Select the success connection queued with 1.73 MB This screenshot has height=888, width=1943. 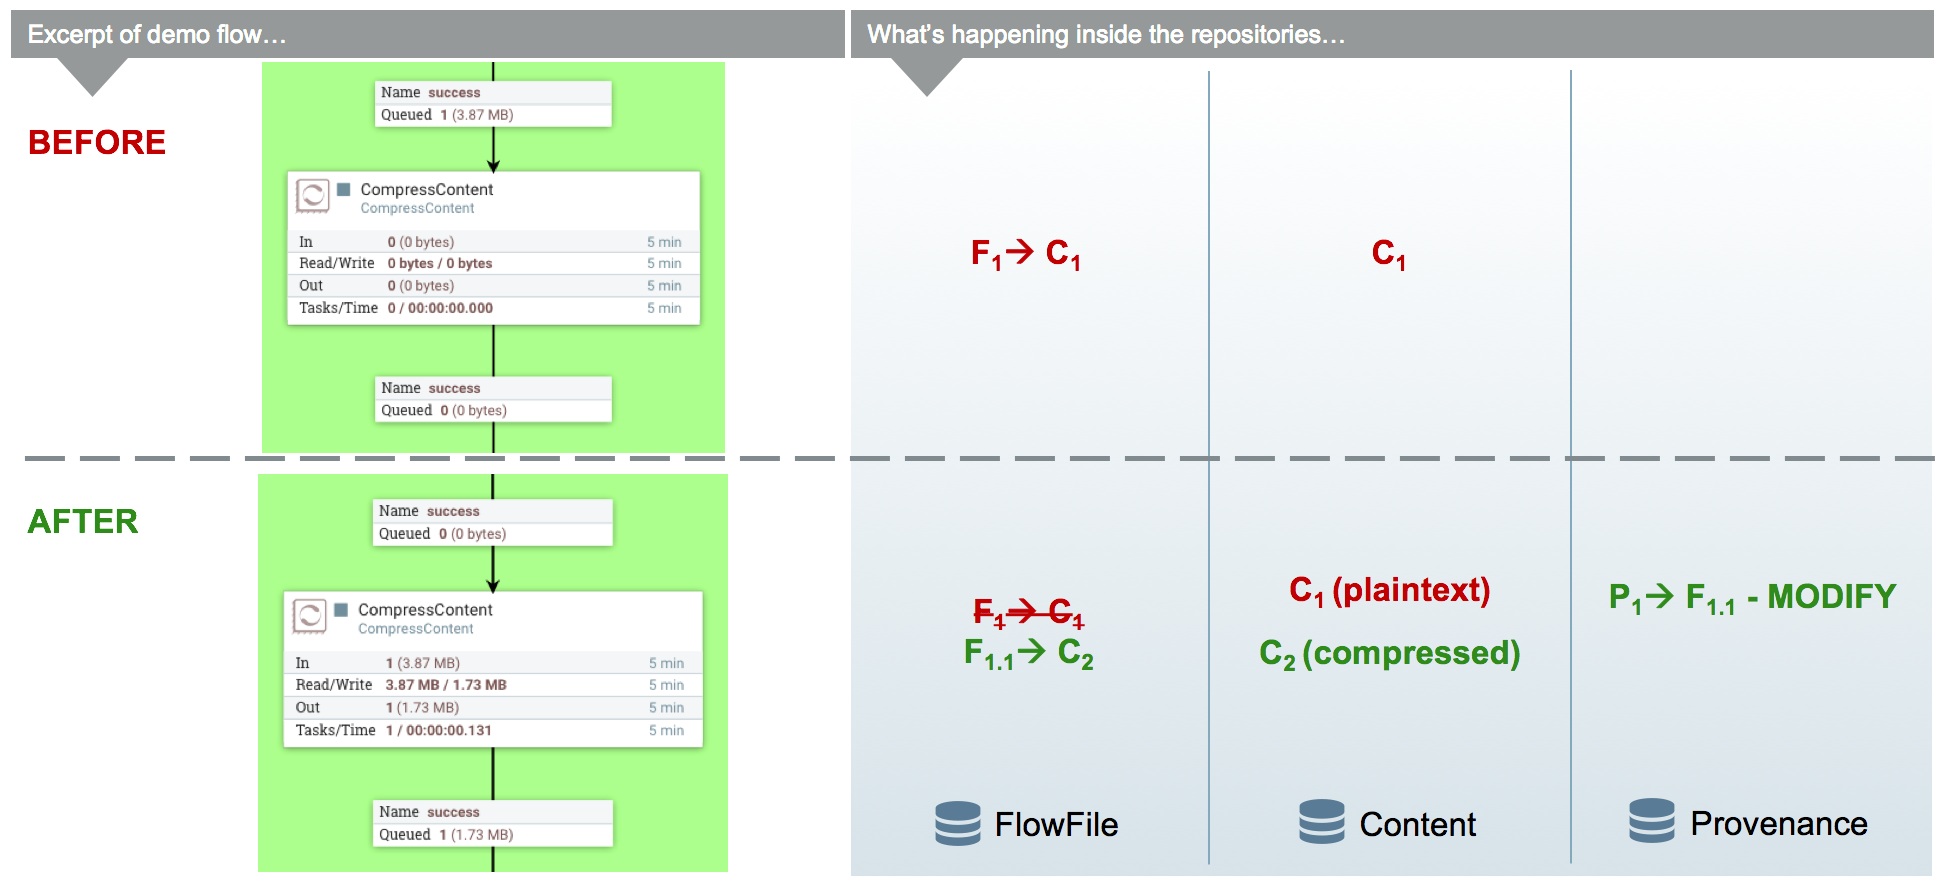tap(493, 823)
